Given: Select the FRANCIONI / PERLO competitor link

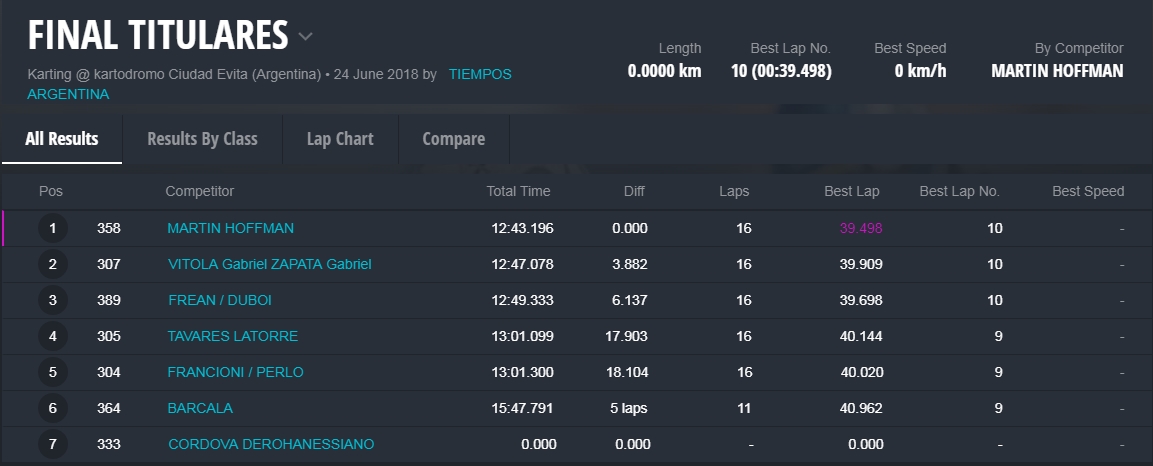Looking at the screenshot, I should [x=235, y=372].
